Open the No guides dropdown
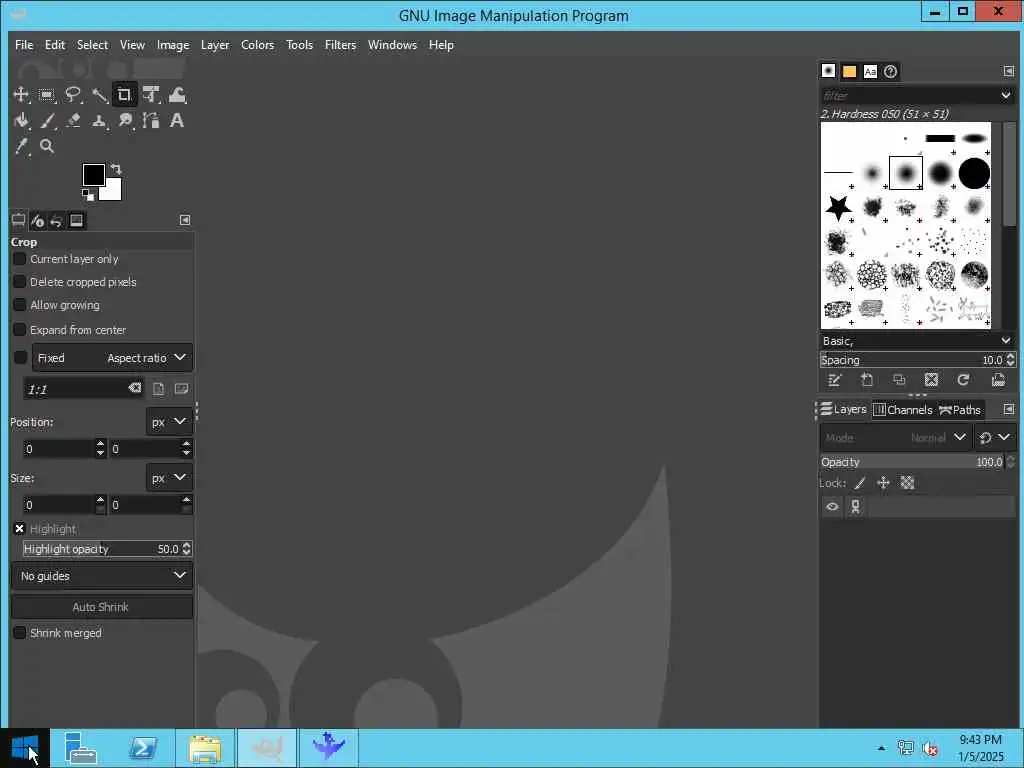The height and width of the screenshot is (768, 1024). (x=102, y=576)
